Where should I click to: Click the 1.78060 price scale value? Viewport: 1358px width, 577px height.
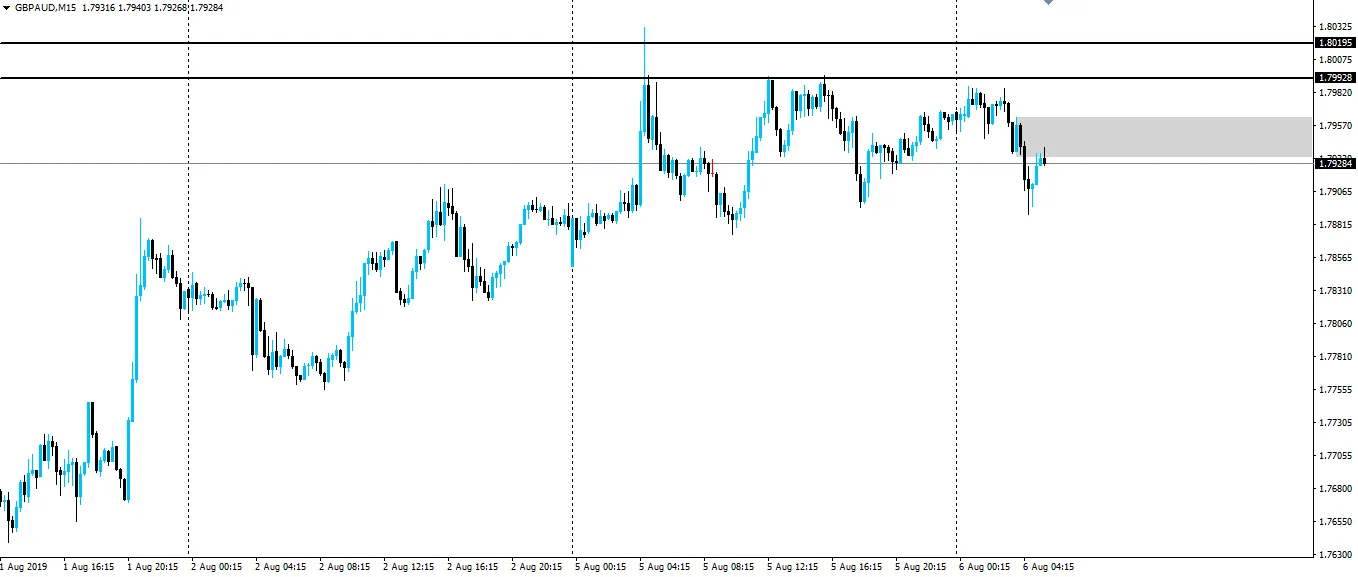[x=1337, y=324]
